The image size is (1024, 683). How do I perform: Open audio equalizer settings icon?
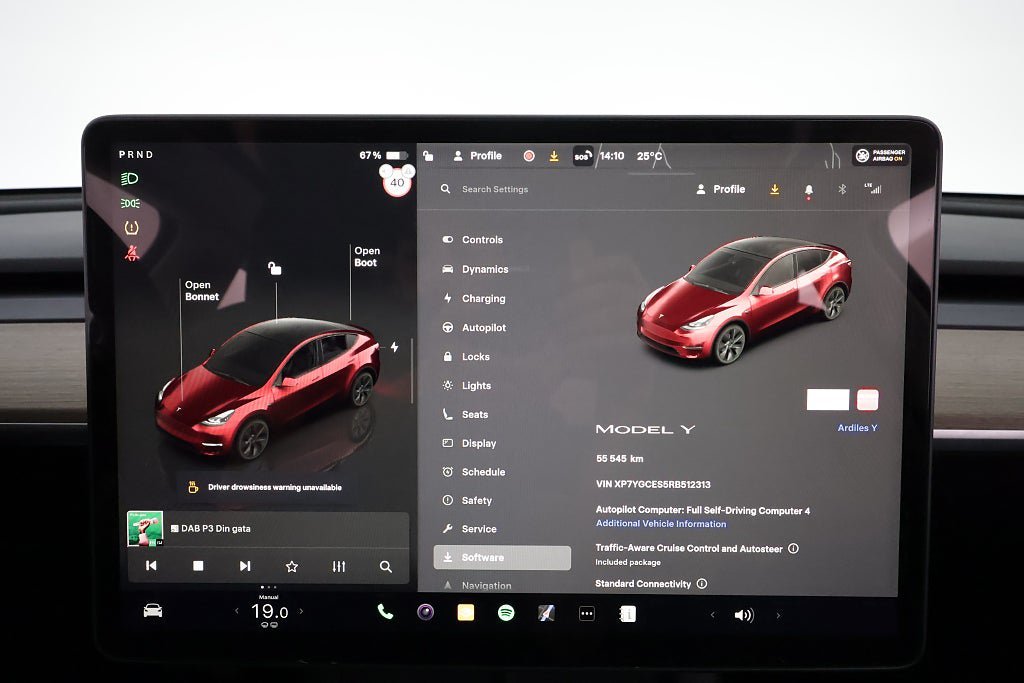[339, 566]
